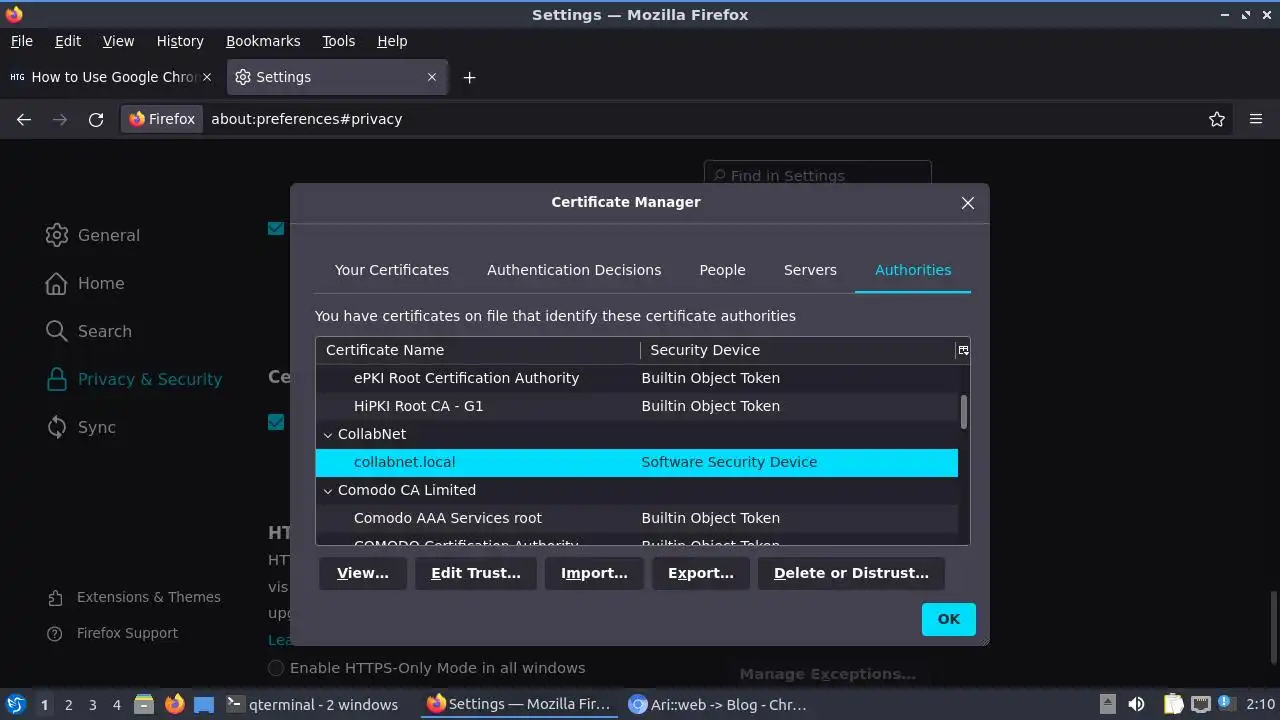This screenshot has width=1280, height=720.
Task: Open the qterminal taskbar entry
Action: coord(312,705)
